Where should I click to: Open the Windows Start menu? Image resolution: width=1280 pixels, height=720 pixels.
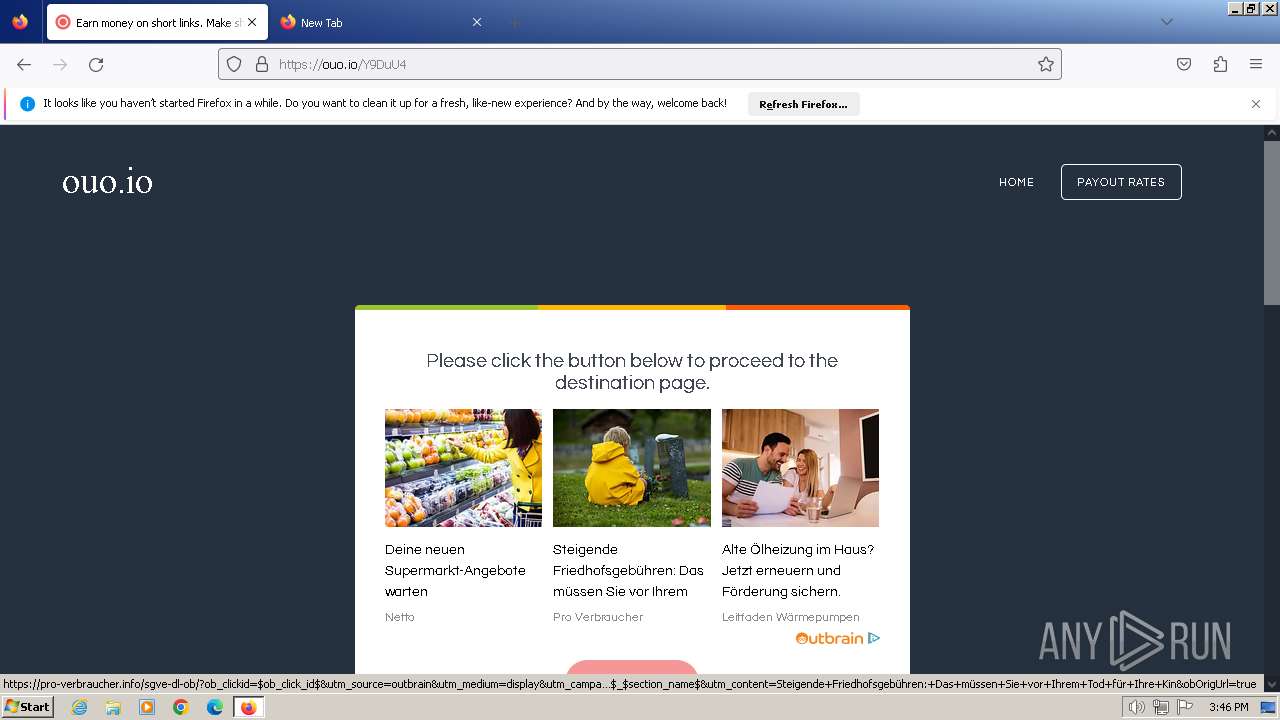pyautogui.click(x=27, y=707)
